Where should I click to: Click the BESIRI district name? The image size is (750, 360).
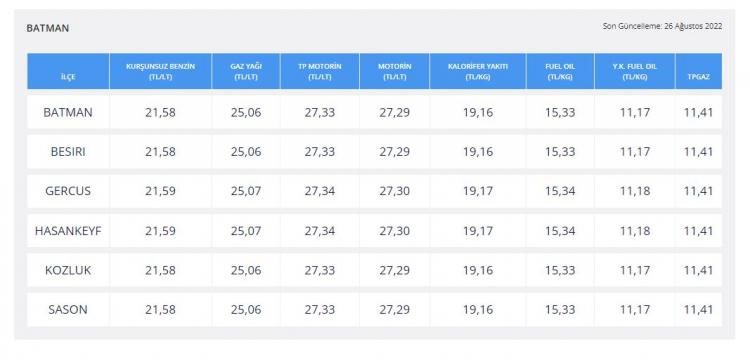tap(68, 152)
